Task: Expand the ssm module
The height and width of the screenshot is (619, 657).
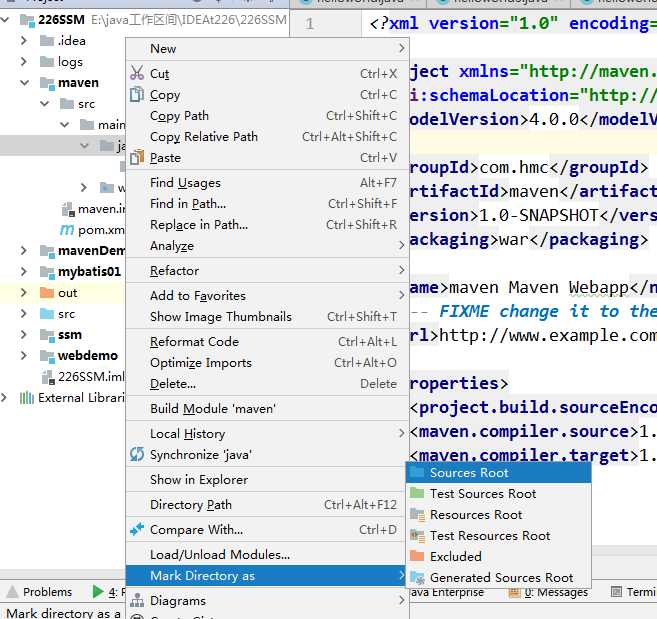Action: (24, 334)
